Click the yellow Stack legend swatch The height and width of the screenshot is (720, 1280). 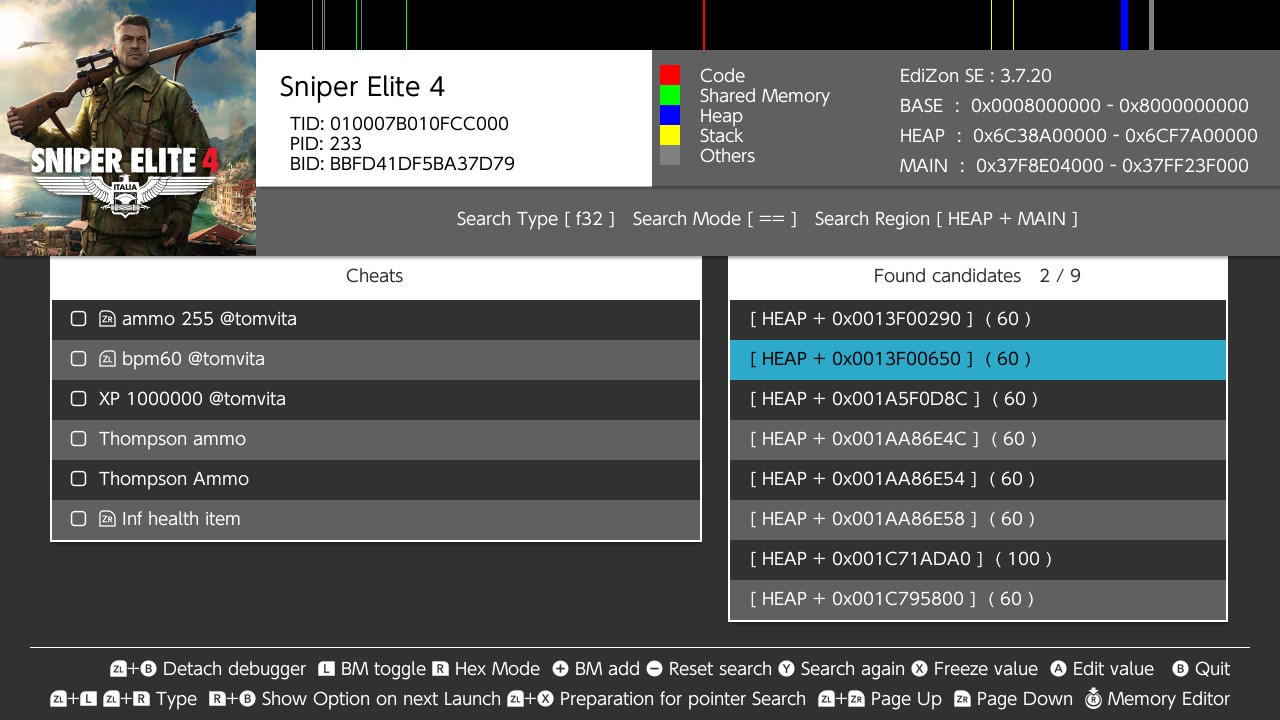tap(670, 135)
